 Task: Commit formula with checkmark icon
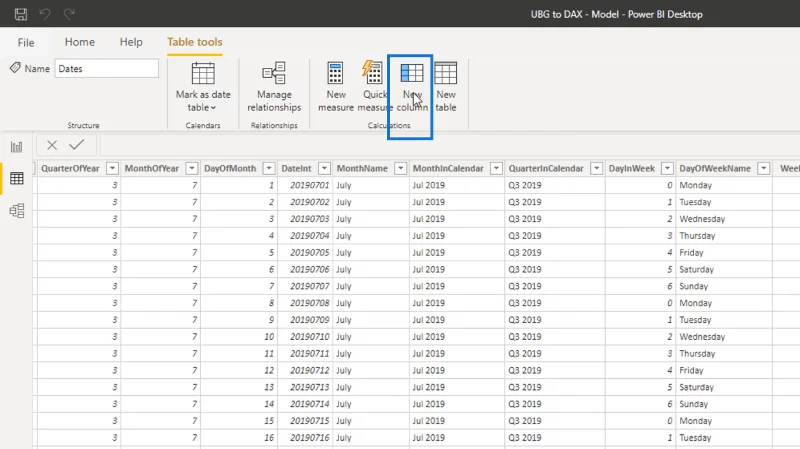77,145
